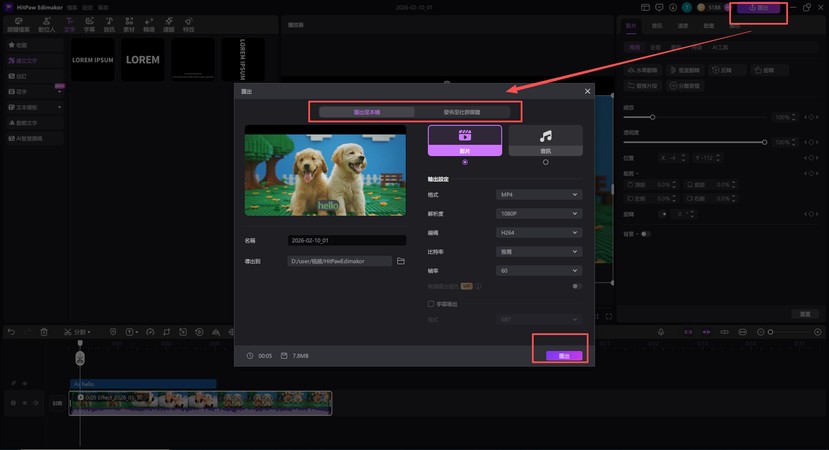Expand the 幀率 dropdown showing 60
Viewport: 829px width, 450px height.
click(x=539, y=270)
